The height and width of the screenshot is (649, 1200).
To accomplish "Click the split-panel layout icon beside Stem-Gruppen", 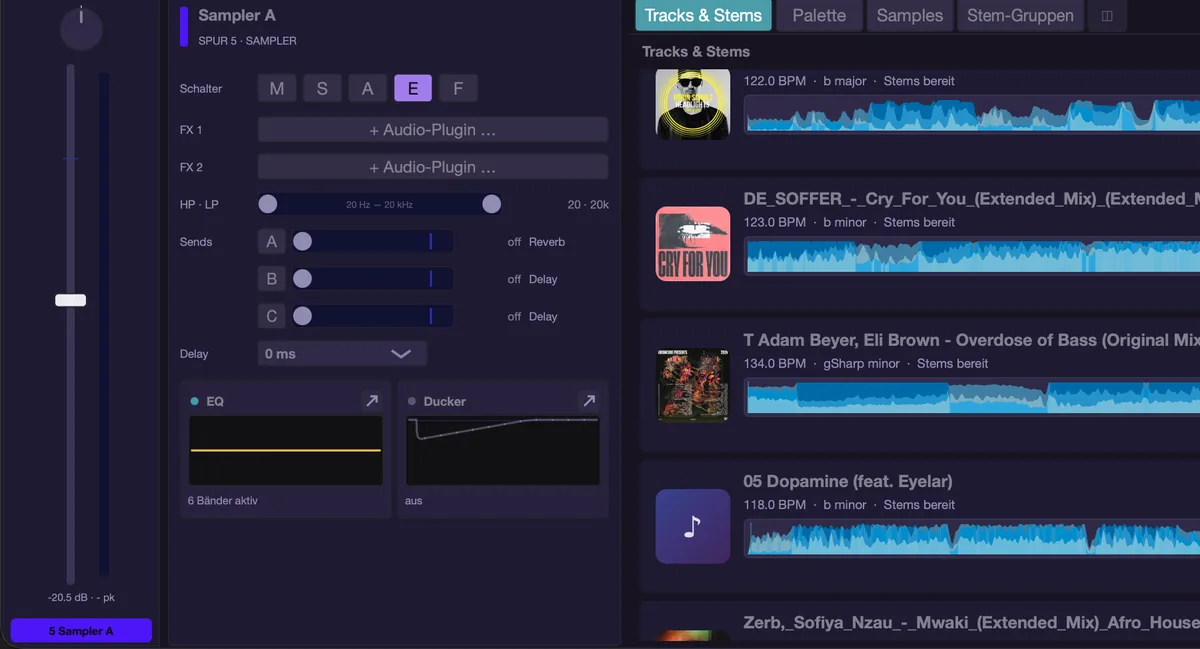I will click(x=1107, y=16).
